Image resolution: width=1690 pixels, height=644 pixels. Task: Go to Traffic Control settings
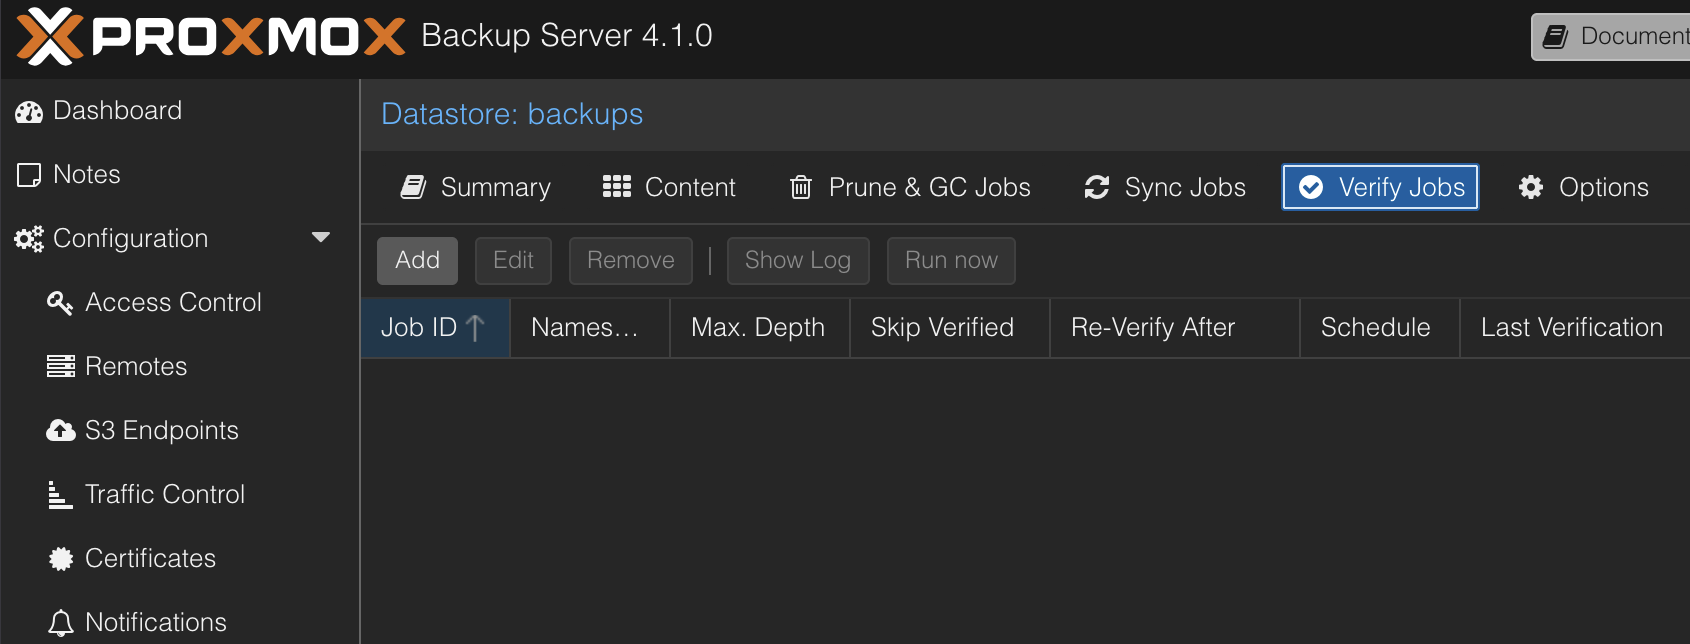tap(180, 495)
